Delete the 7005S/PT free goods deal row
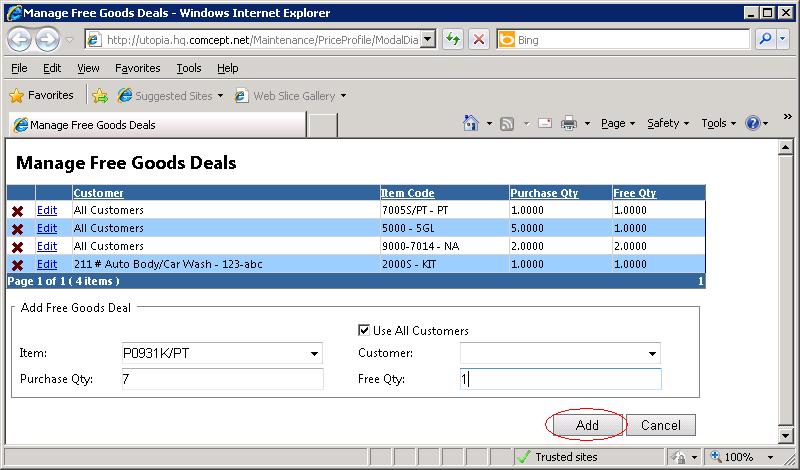The width and height of the screenshot is (800, 470). [17, 211]
